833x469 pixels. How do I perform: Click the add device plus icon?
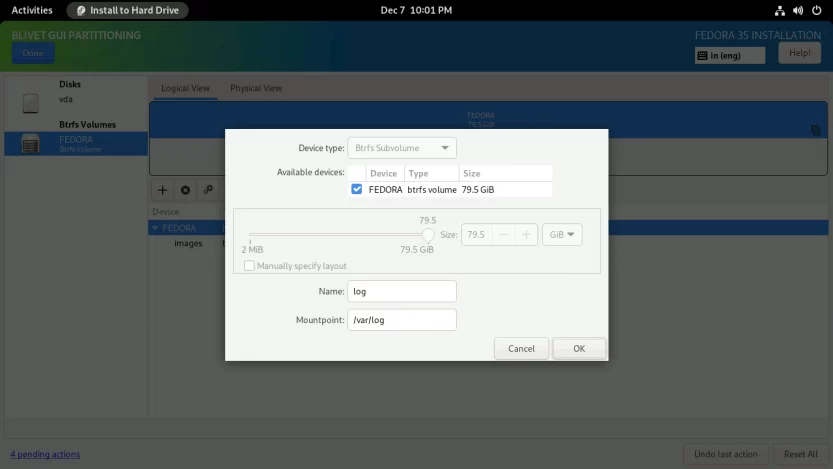(163, 190)
